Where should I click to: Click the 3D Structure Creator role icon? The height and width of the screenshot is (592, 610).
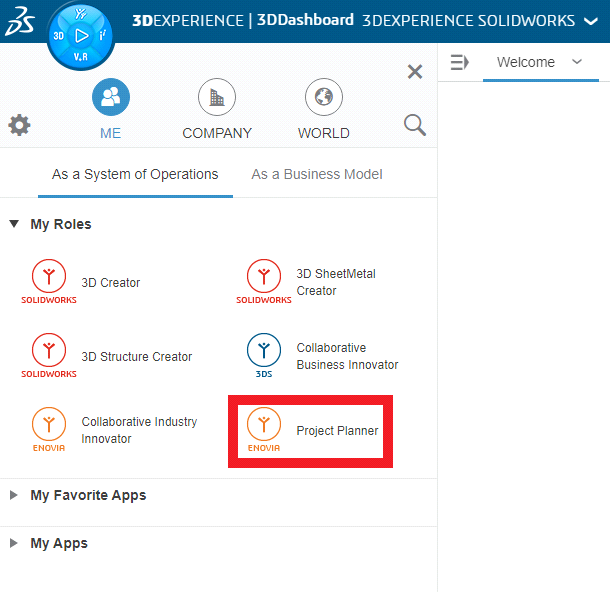click(49, 356)
